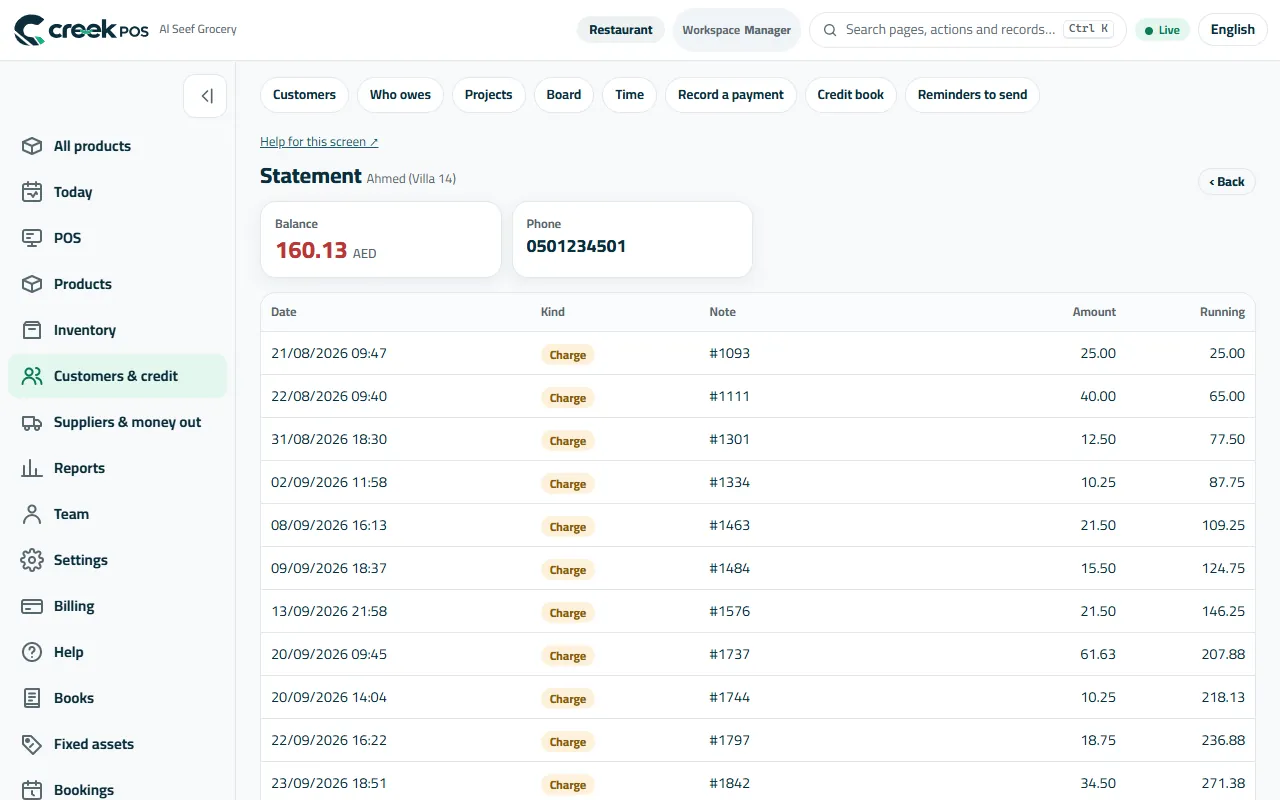The image size is (1280, 800).
Task: Focus the search pages and records field
Action: 967,30
